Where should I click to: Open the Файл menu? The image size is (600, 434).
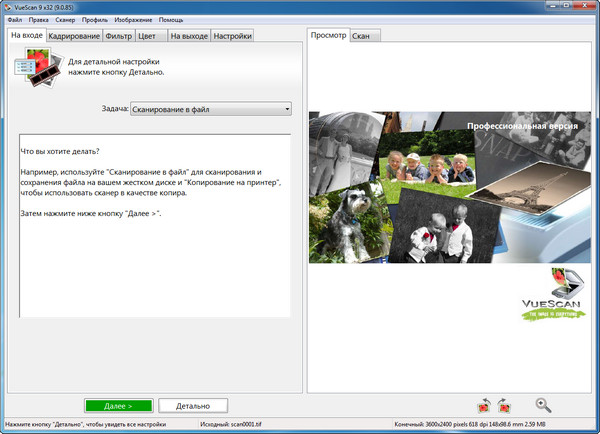[x=15, y=20]
